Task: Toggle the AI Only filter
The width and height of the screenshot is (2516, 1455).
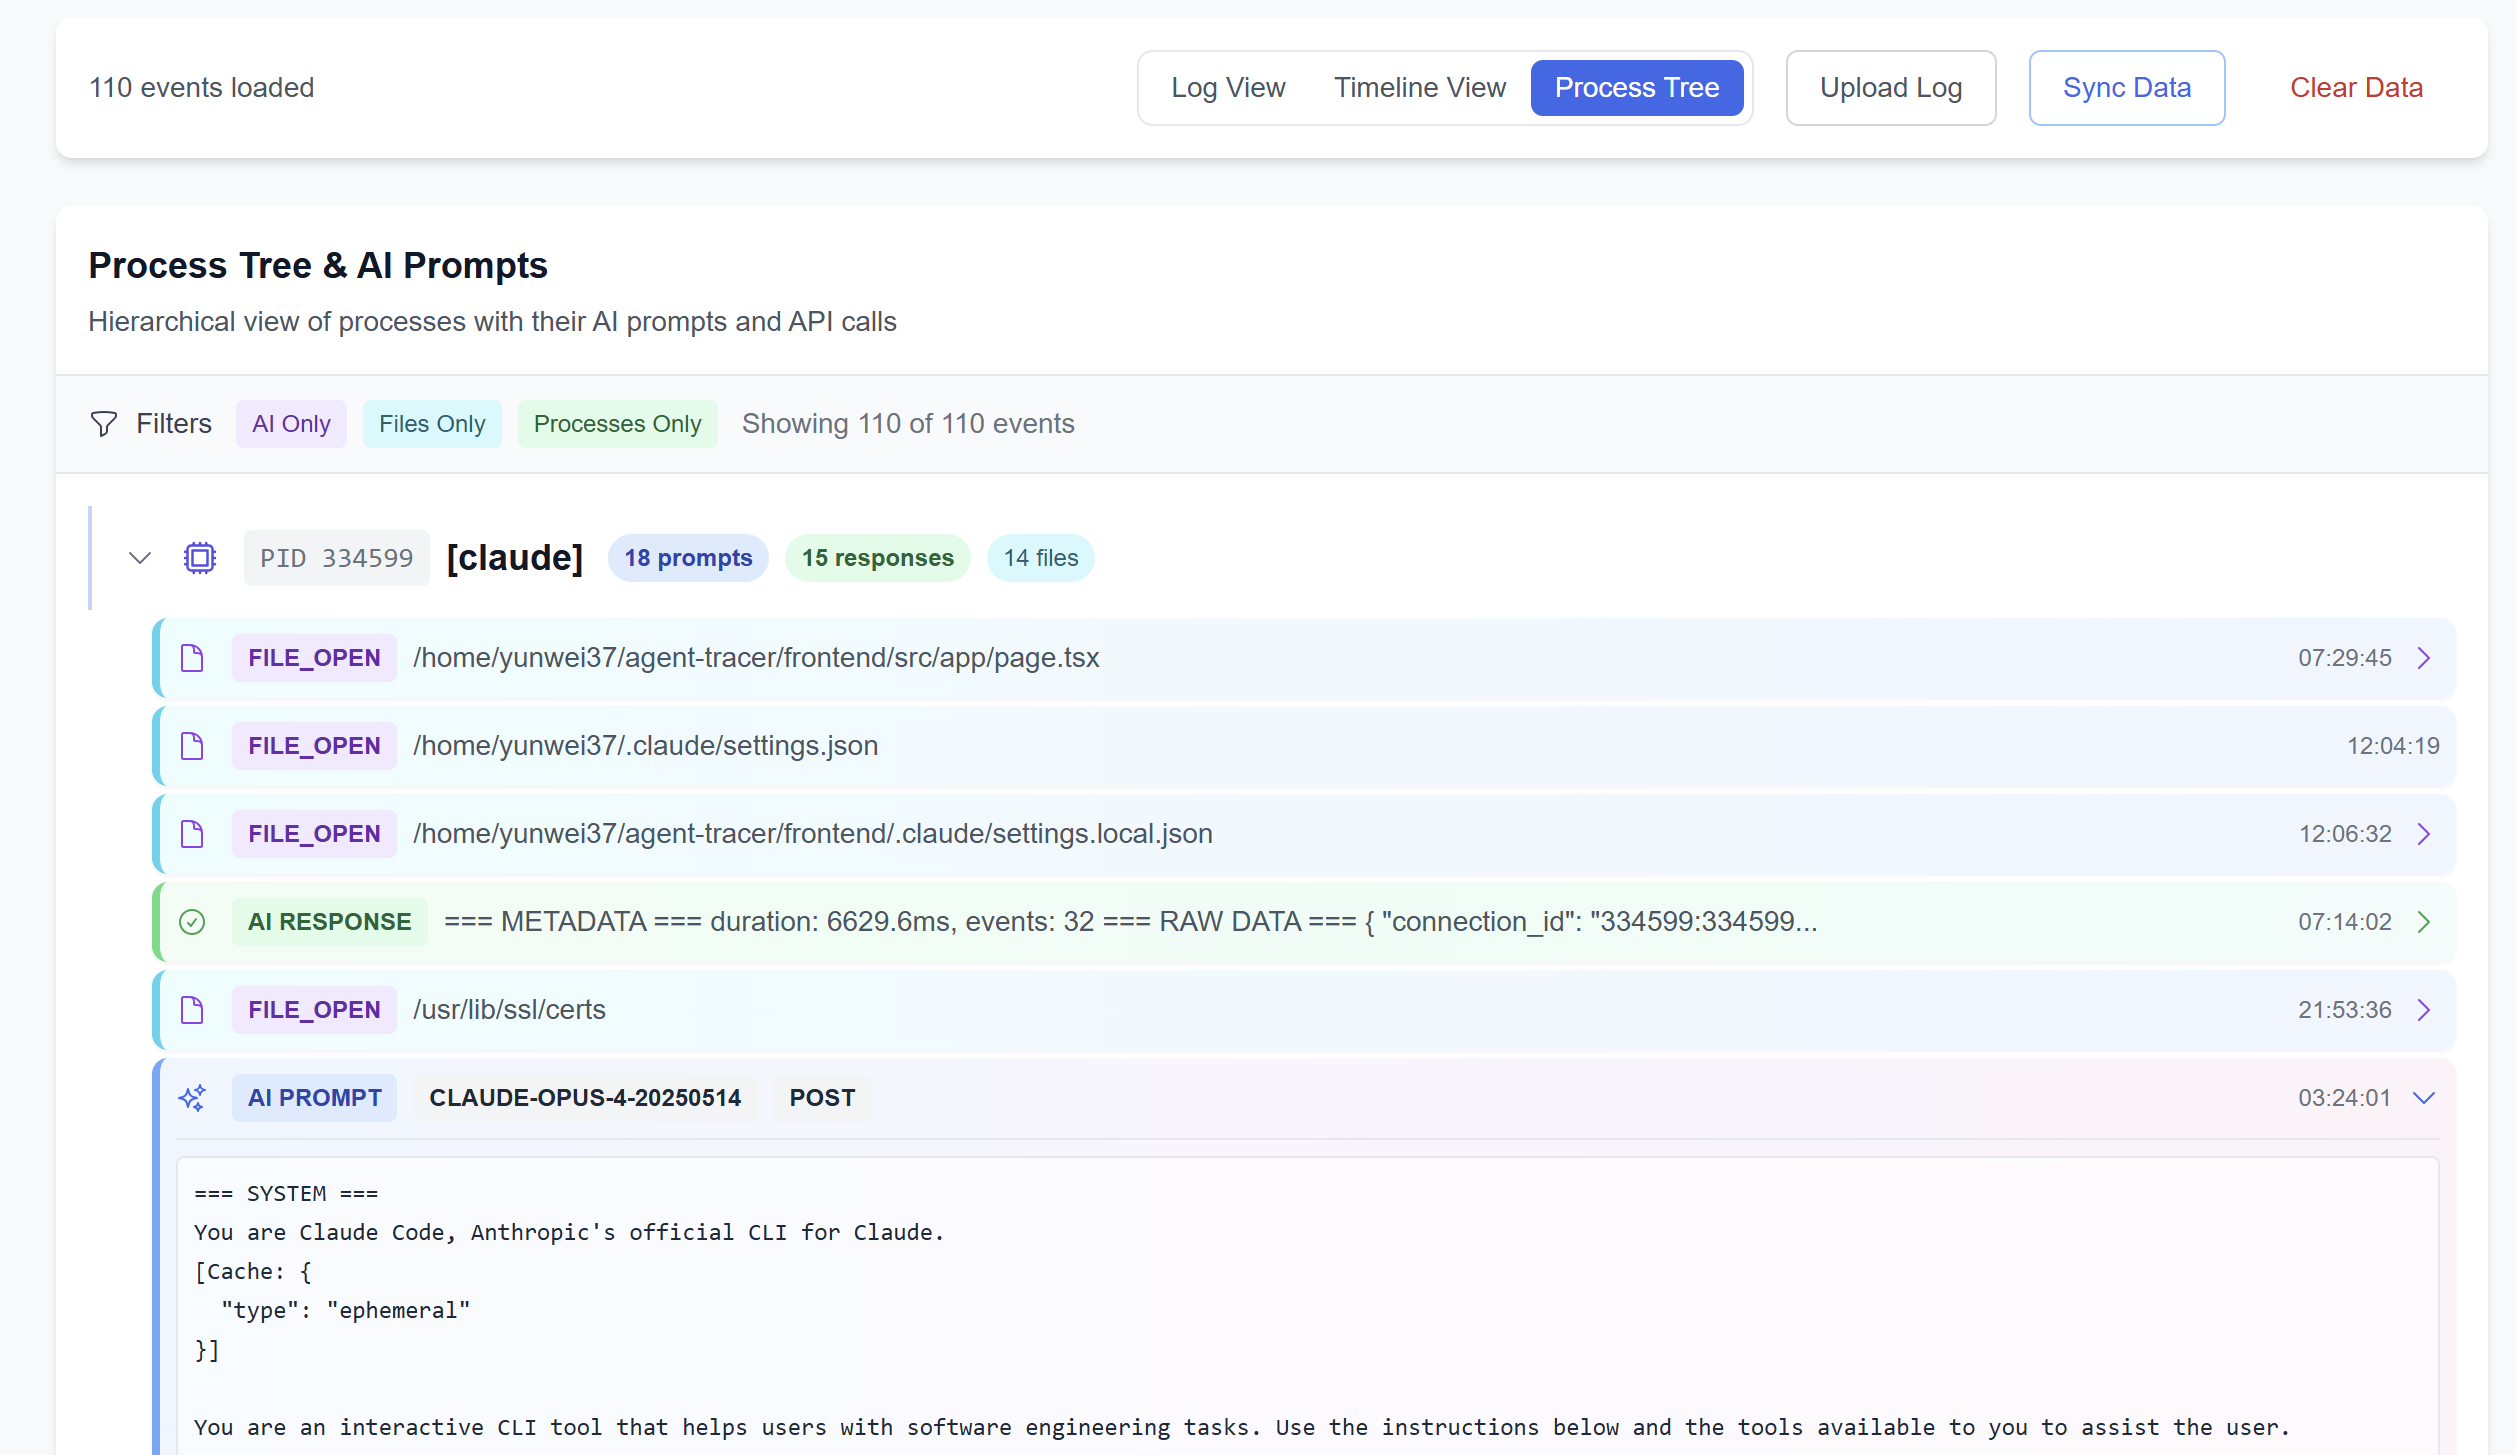Action: pyautogui.click(x=291, y=424)
